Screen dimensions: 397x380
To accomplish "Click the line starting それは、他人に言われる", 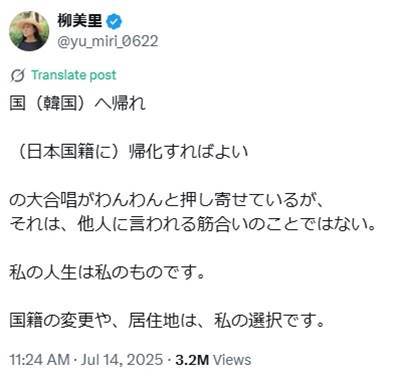I will pos(192,224).
